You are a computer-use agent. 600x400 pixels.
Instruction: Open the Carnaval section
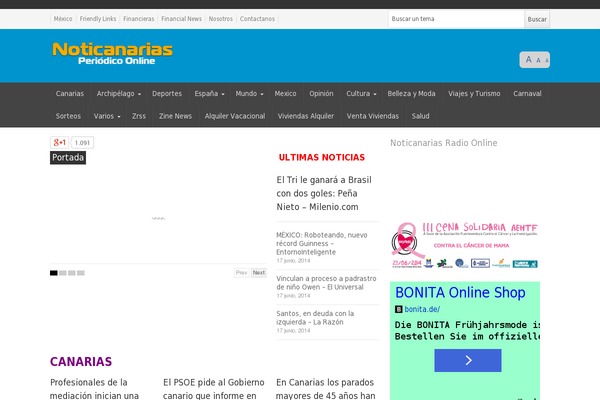[527, 93]
